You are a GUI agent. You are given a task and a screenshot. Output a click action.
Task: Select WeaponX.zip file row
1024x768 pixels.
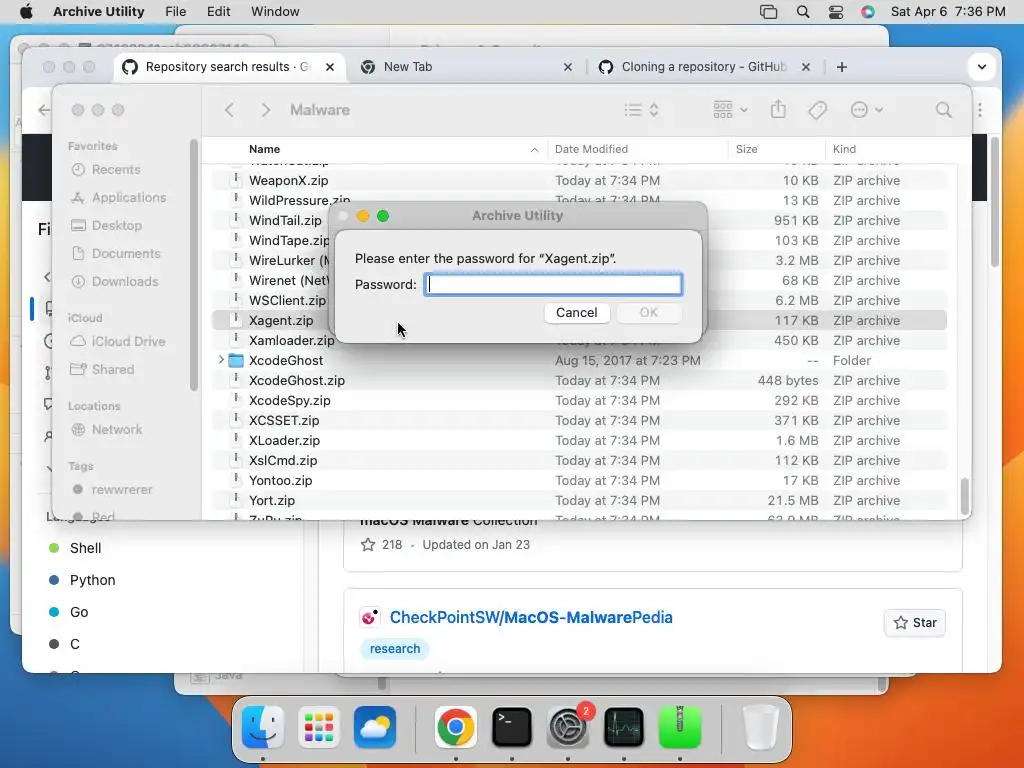coord(579,180)
